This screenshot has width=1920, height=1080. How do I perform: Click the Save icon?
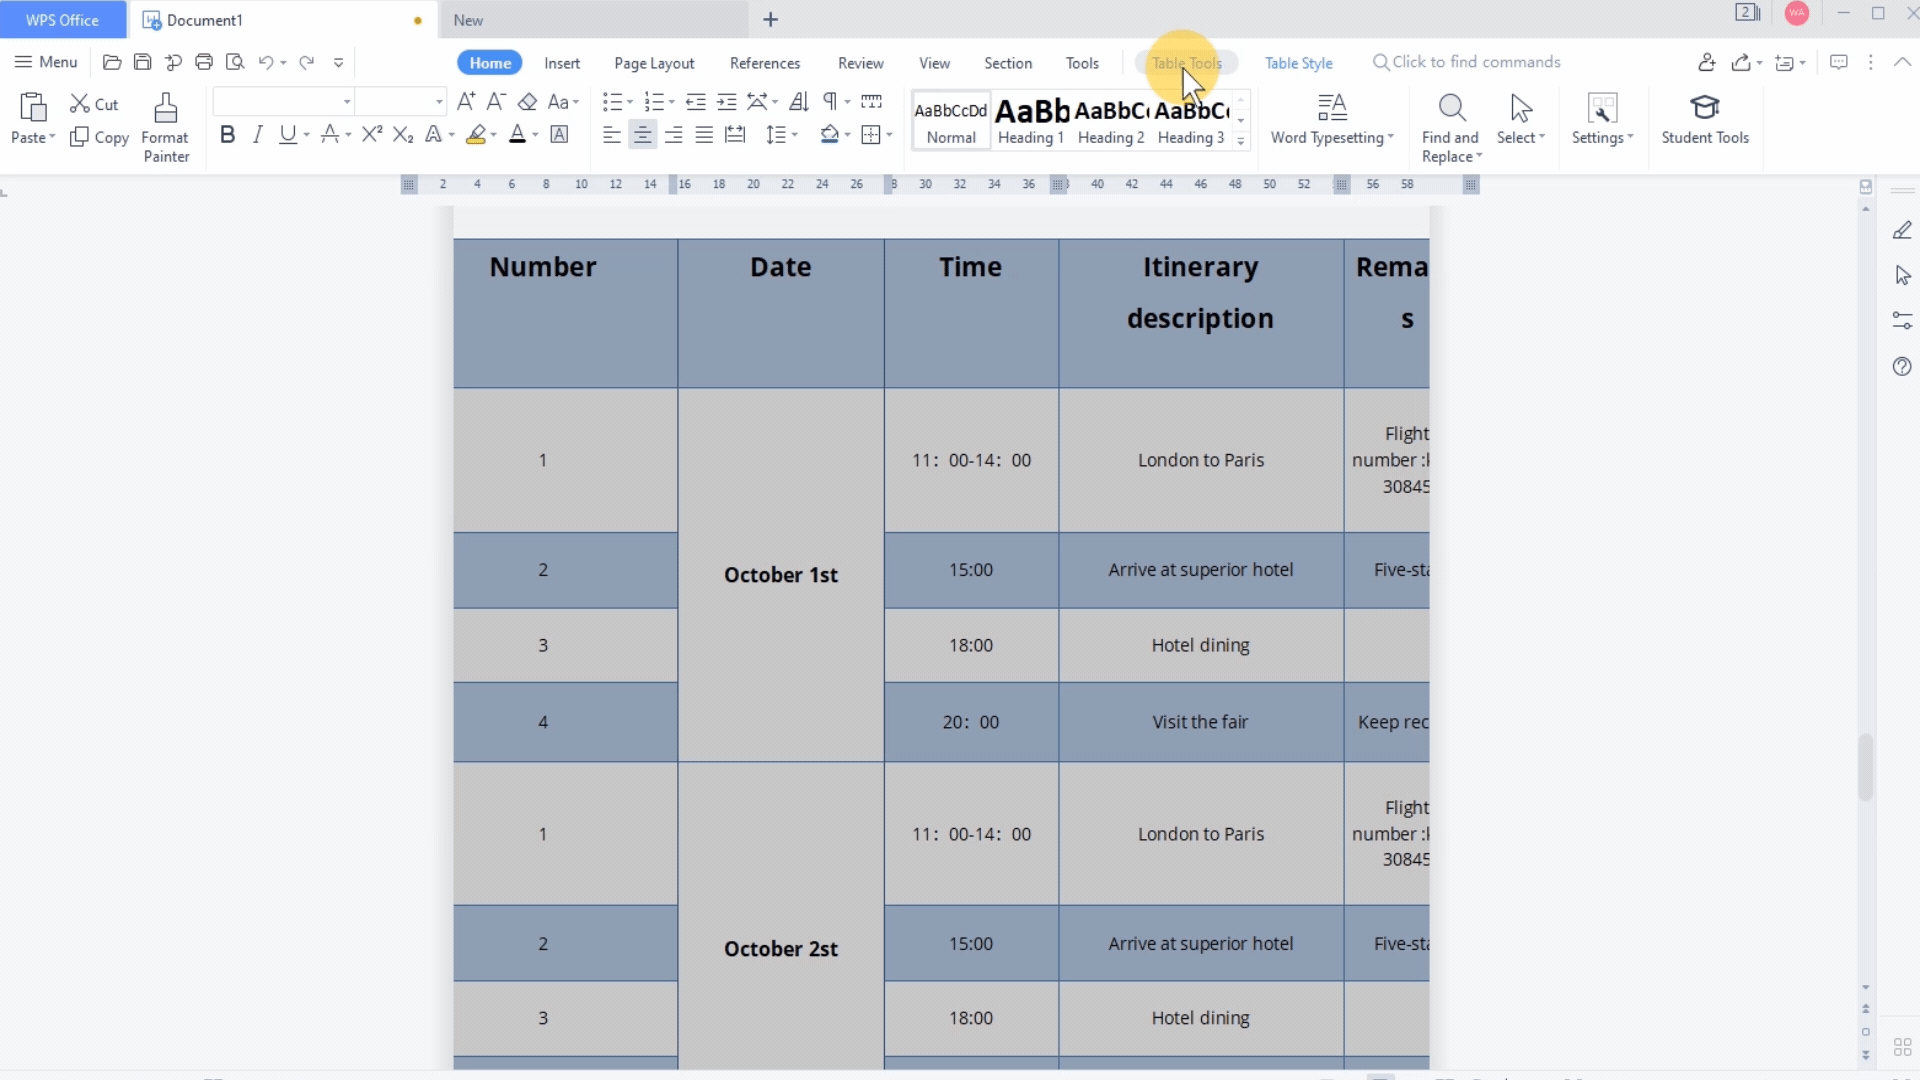[x=143, y=62]
